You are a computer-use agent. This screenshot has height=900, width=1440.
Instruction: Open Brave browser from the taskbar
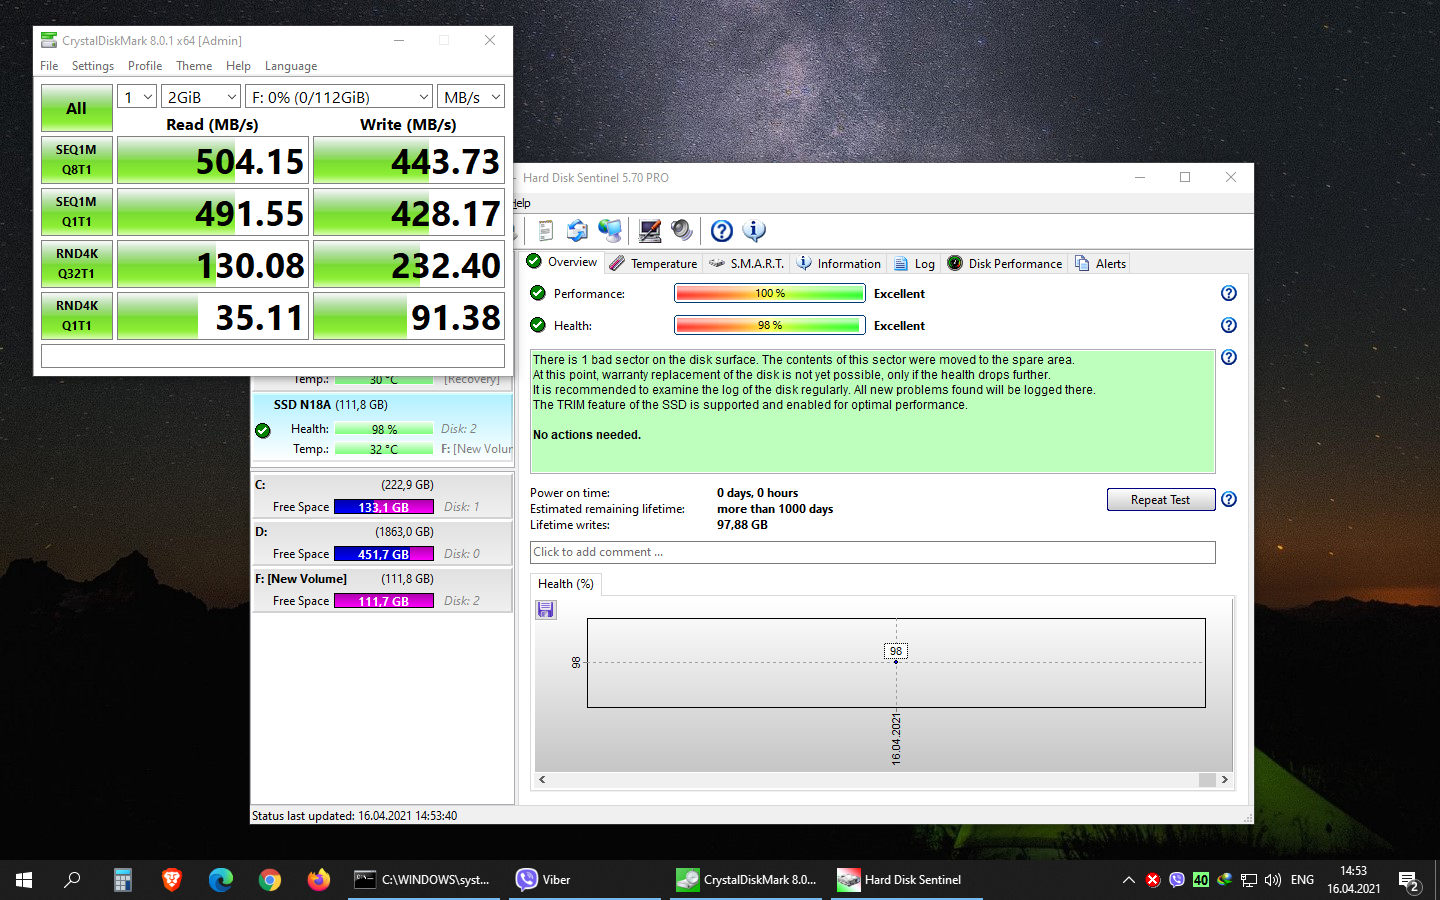click(x=172, y=880)
